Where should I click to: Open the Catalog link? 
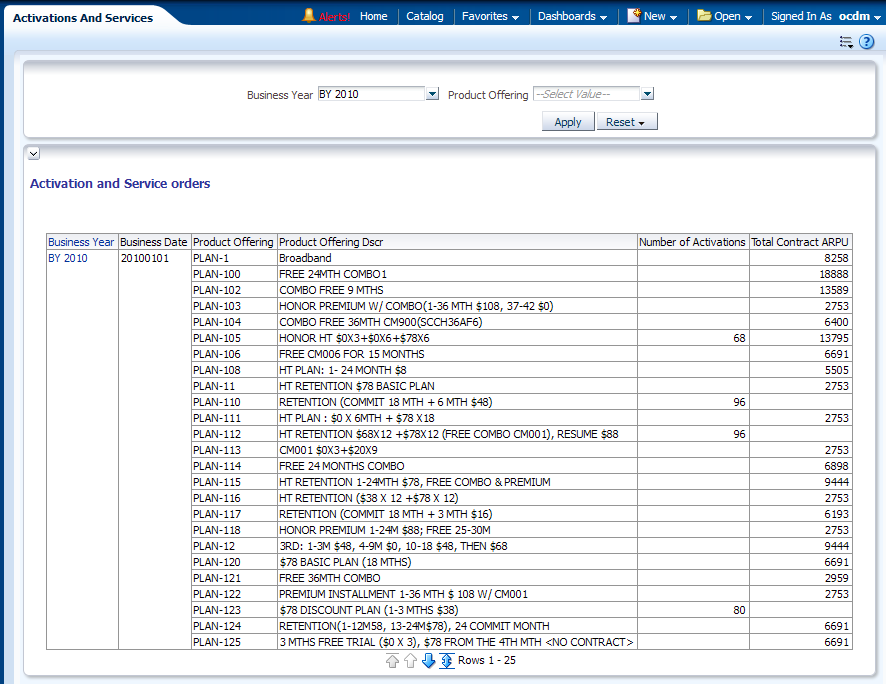pyautogui.click(x=425, y=16)
